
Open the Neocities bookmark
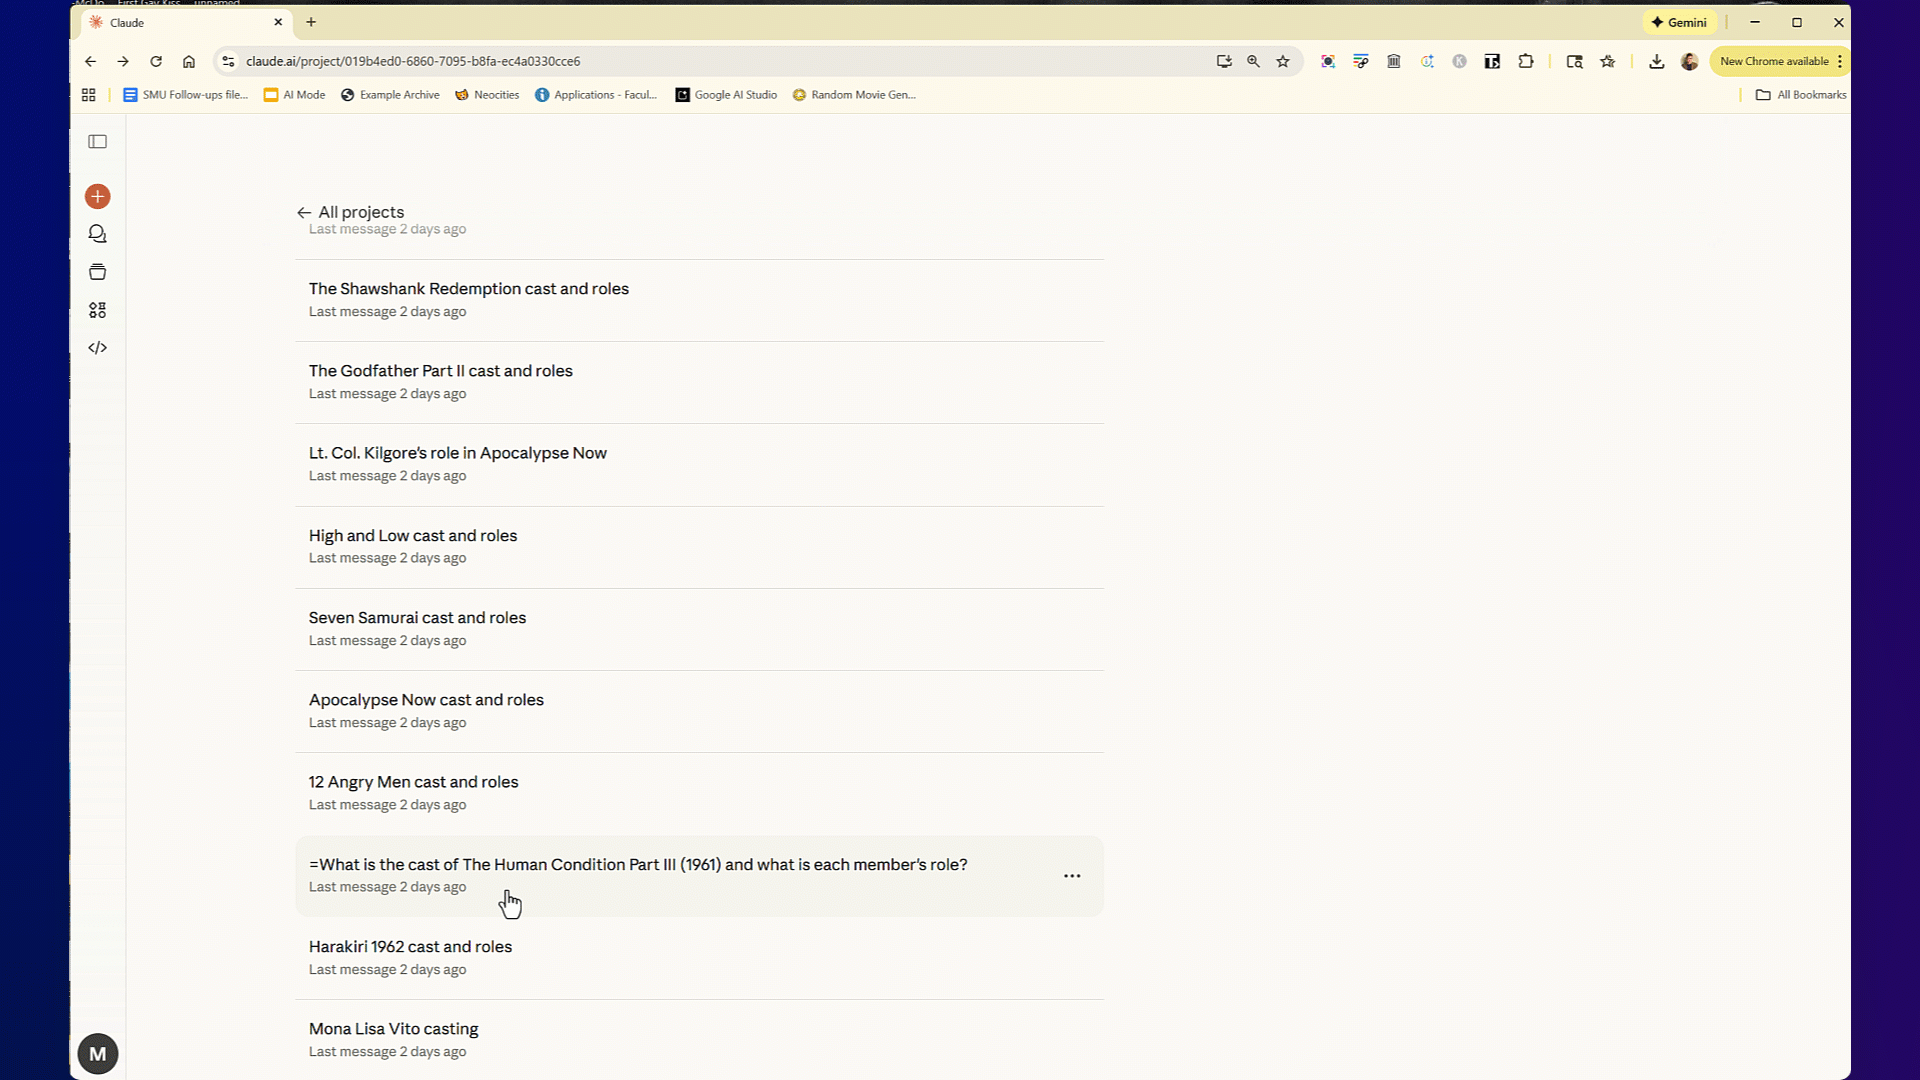(x=487, y=95)
